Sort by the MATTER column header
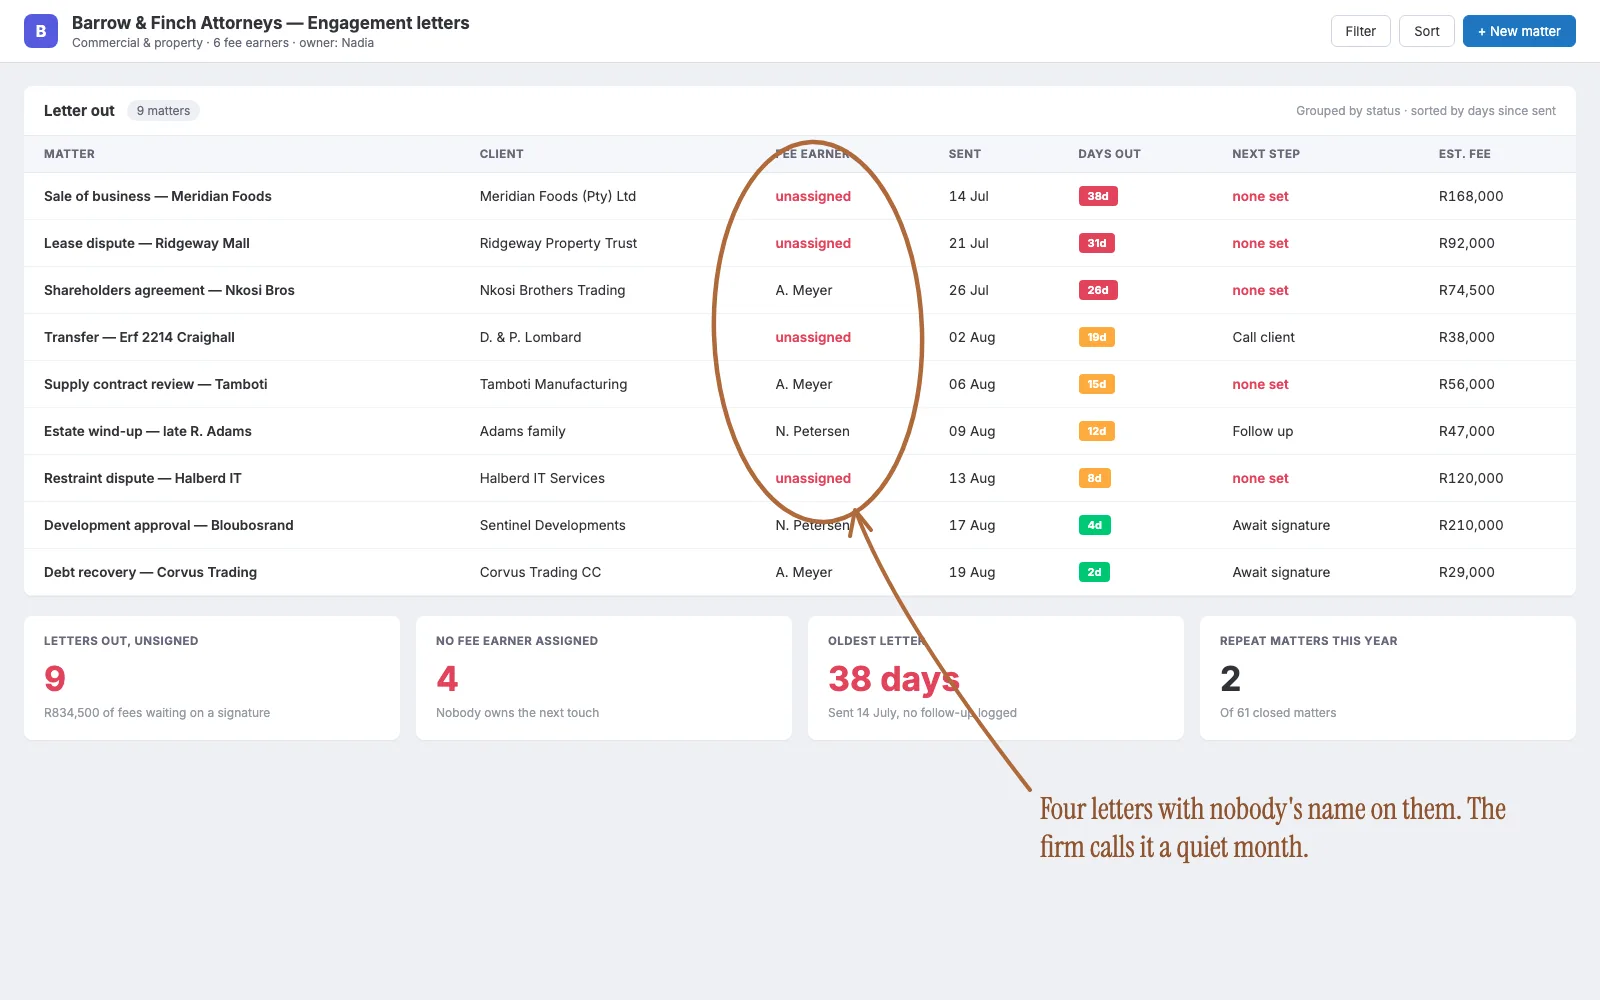This screenshot has width=1600, height=1000. [x=69, y=154]
